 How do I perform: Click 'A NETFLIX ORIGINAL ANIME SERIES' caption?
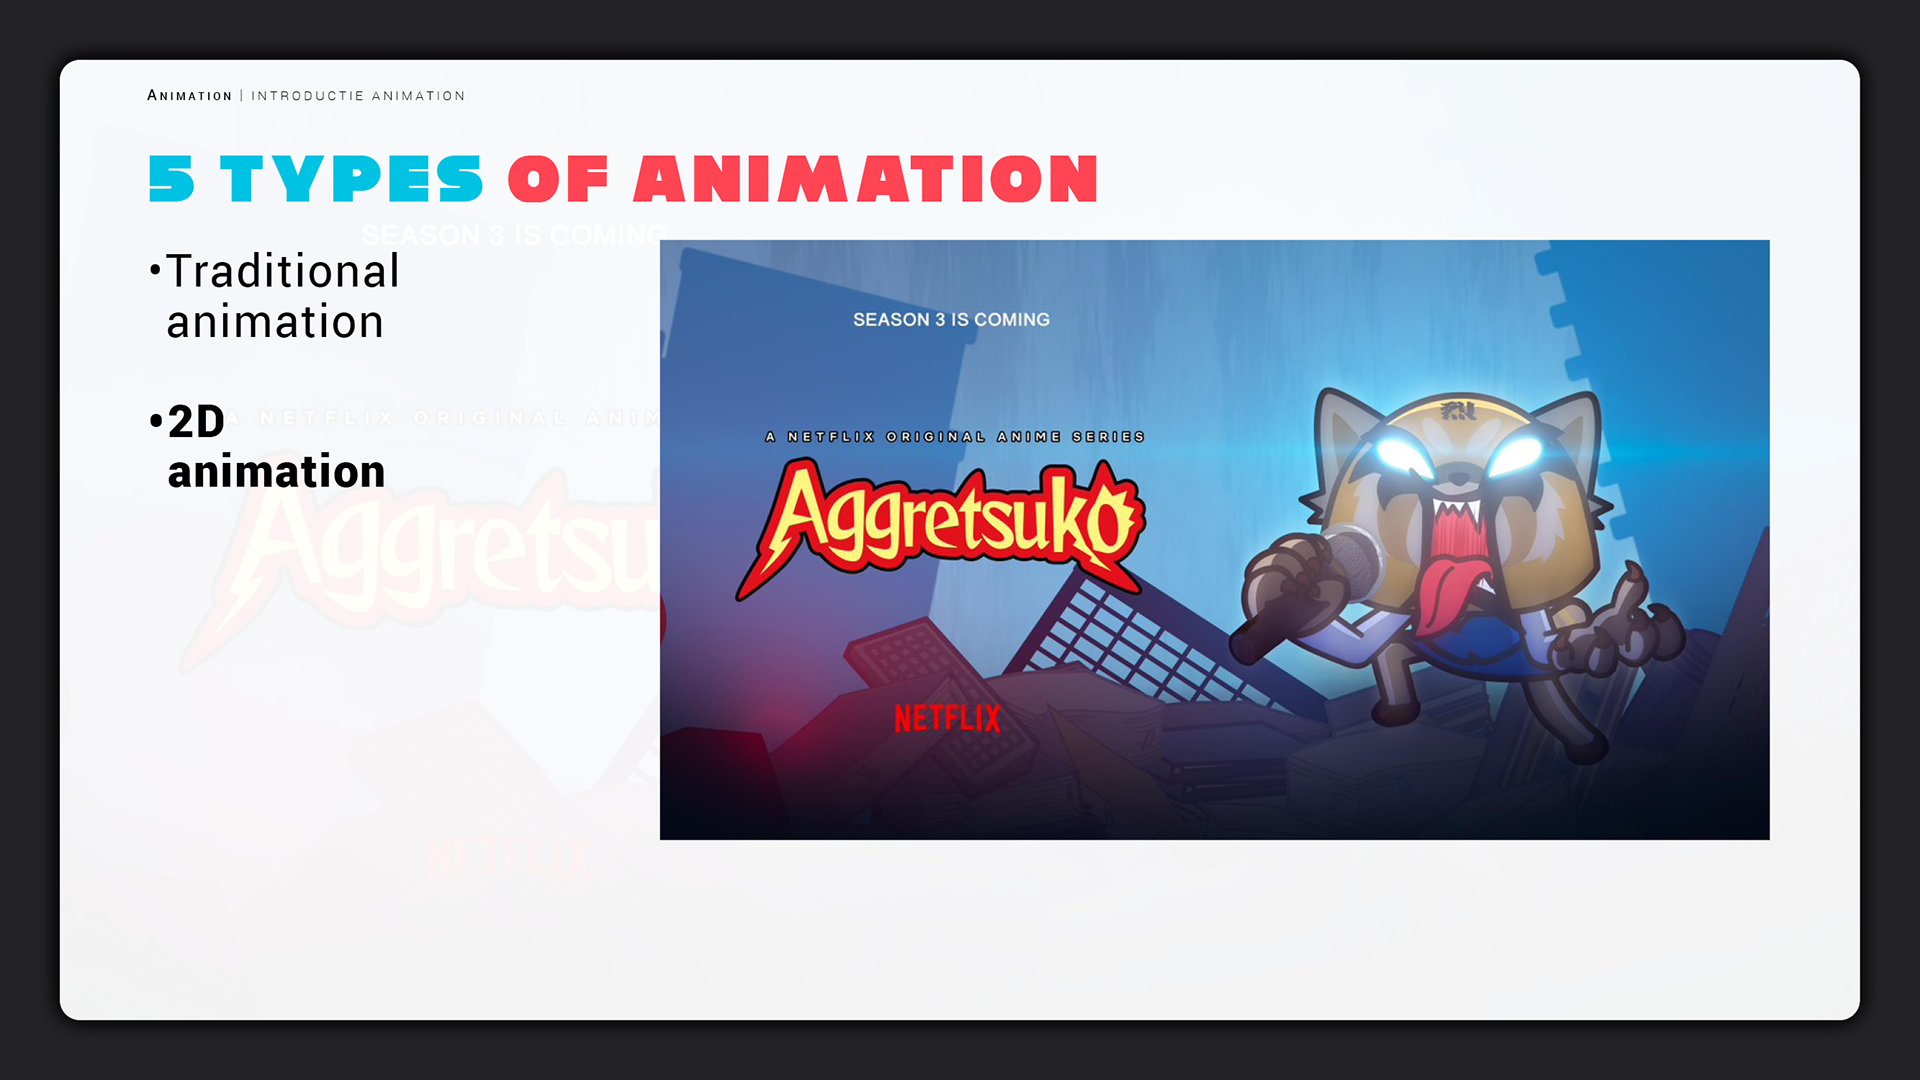(954, 437)
